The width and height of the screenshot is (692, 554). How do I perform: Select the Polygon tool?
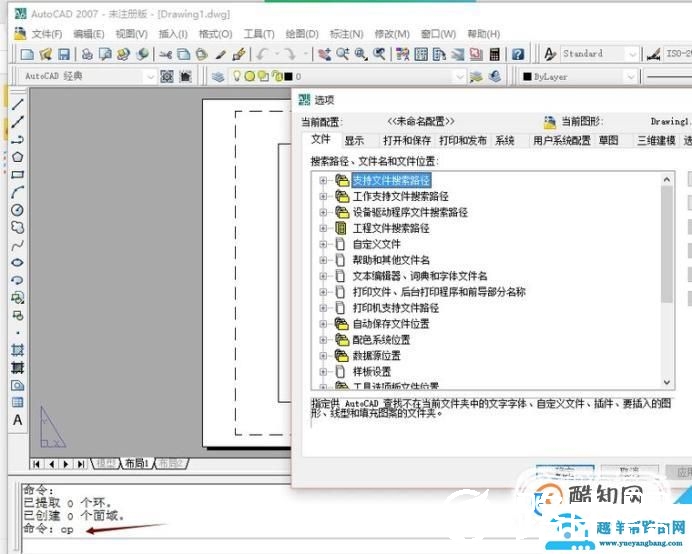click(17, 157)
